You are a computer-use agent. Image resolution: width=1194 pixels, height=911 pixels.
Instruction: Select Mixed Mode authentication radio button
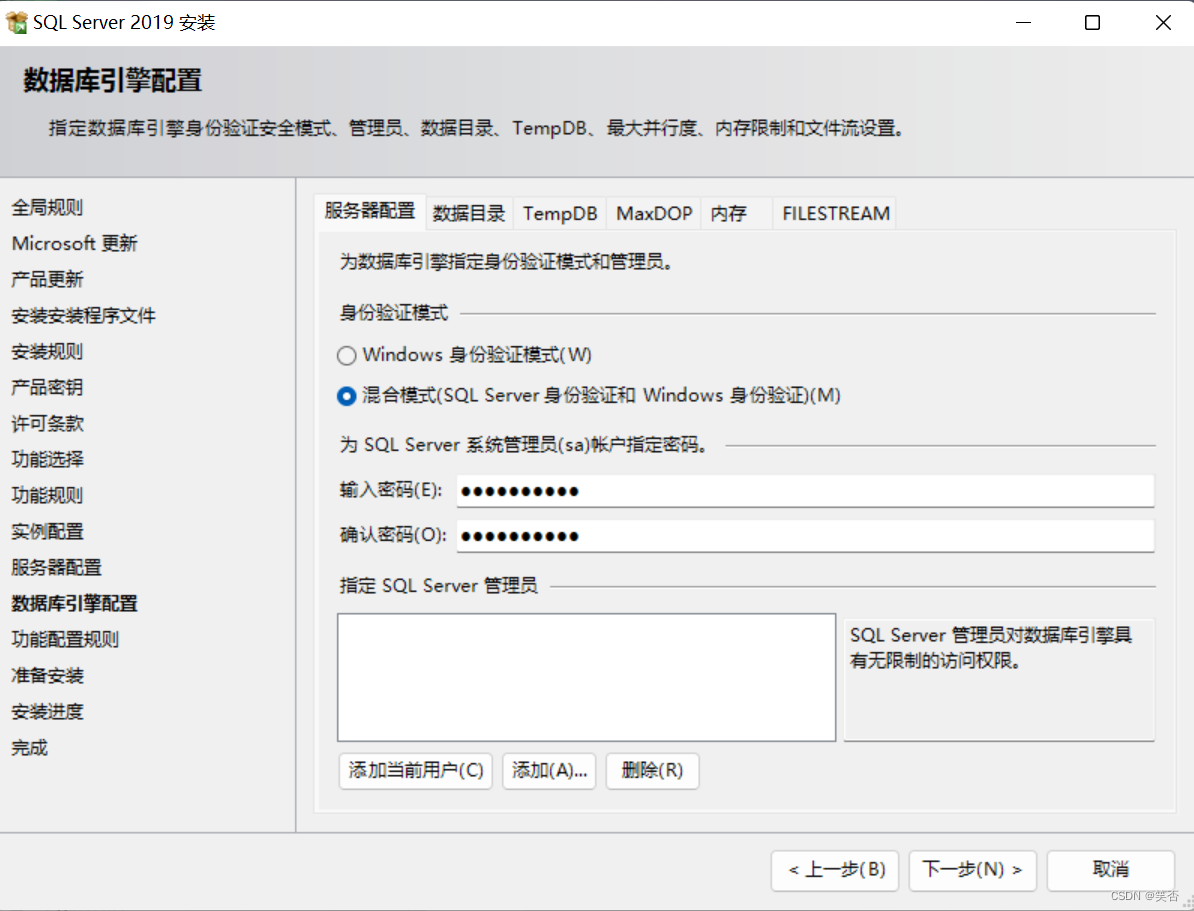click(x=346, y=396)
